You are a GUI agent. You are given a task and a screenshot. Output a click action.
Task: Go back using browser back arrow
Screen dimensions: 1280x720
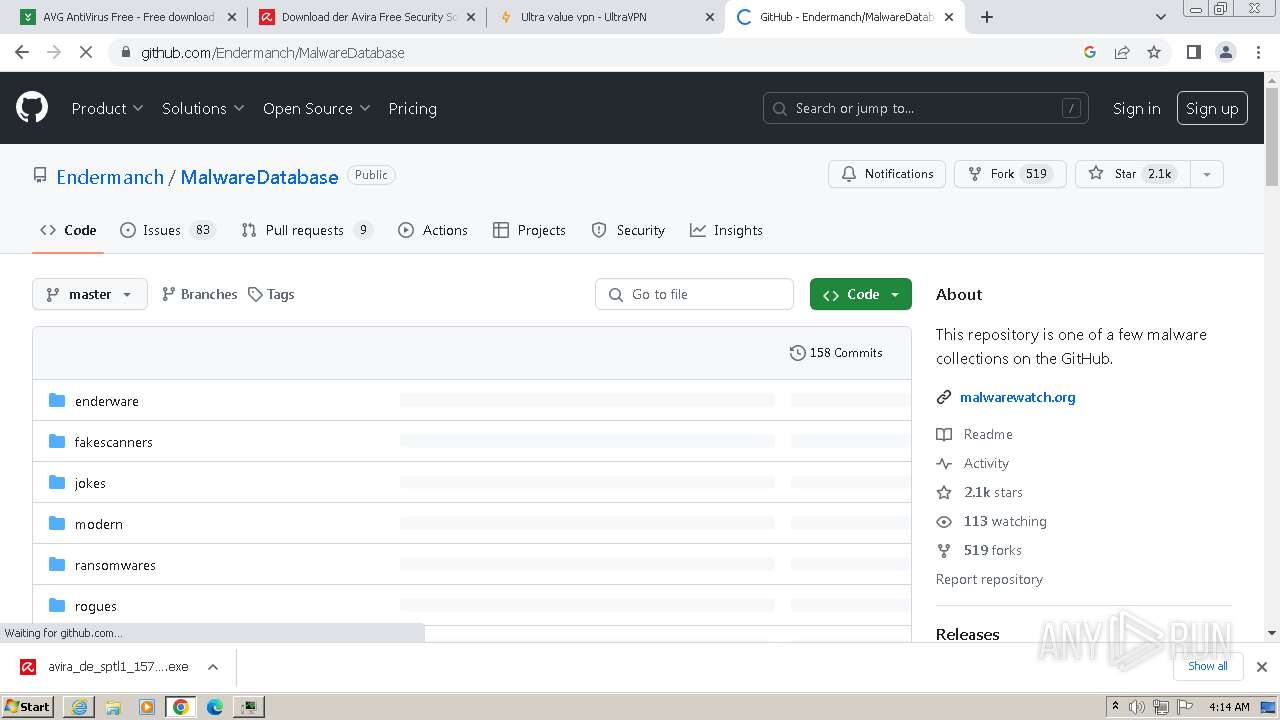pos(22,52)
